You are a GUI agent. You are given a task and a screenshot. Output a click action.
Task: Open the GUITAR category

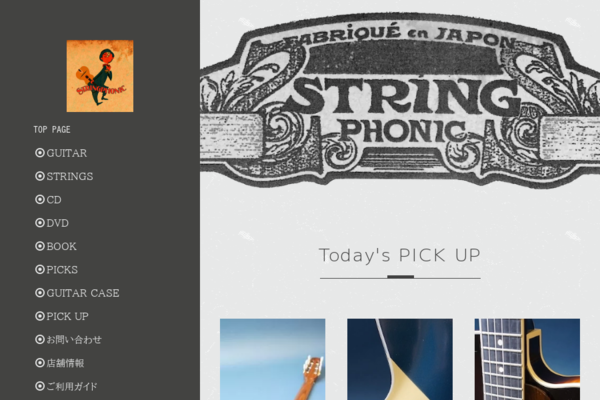click(x=67, y=153)
